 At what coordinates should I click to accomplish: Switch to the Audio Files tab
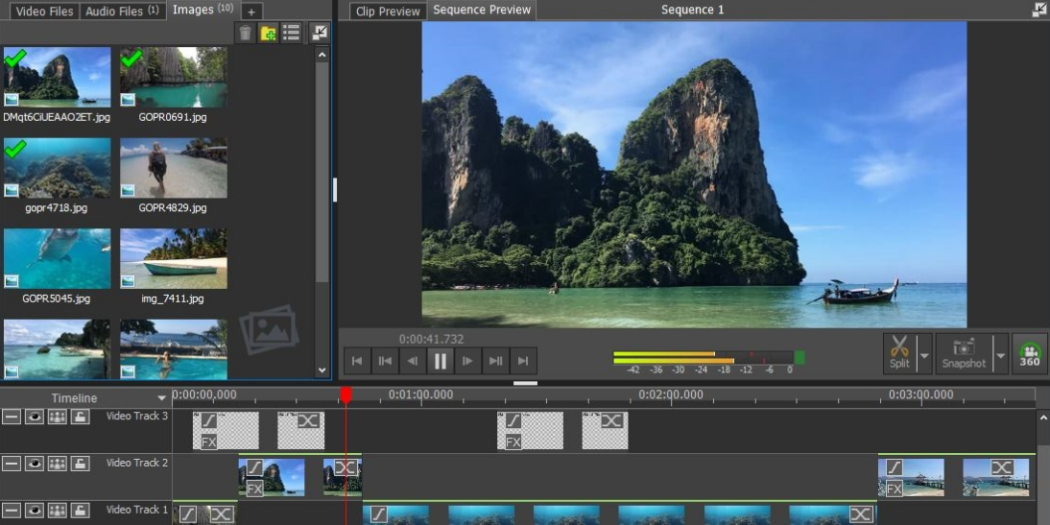point(122,11)
